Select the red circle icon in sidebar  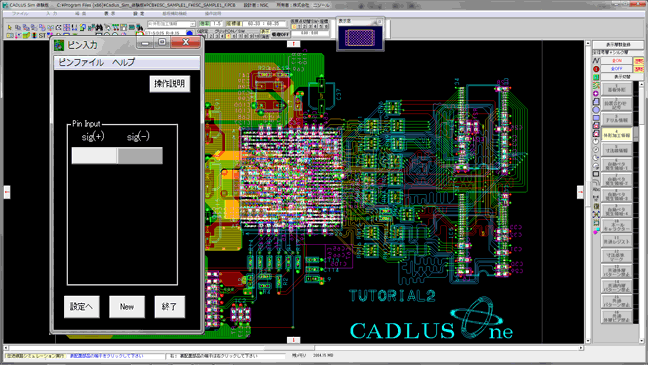596,69
